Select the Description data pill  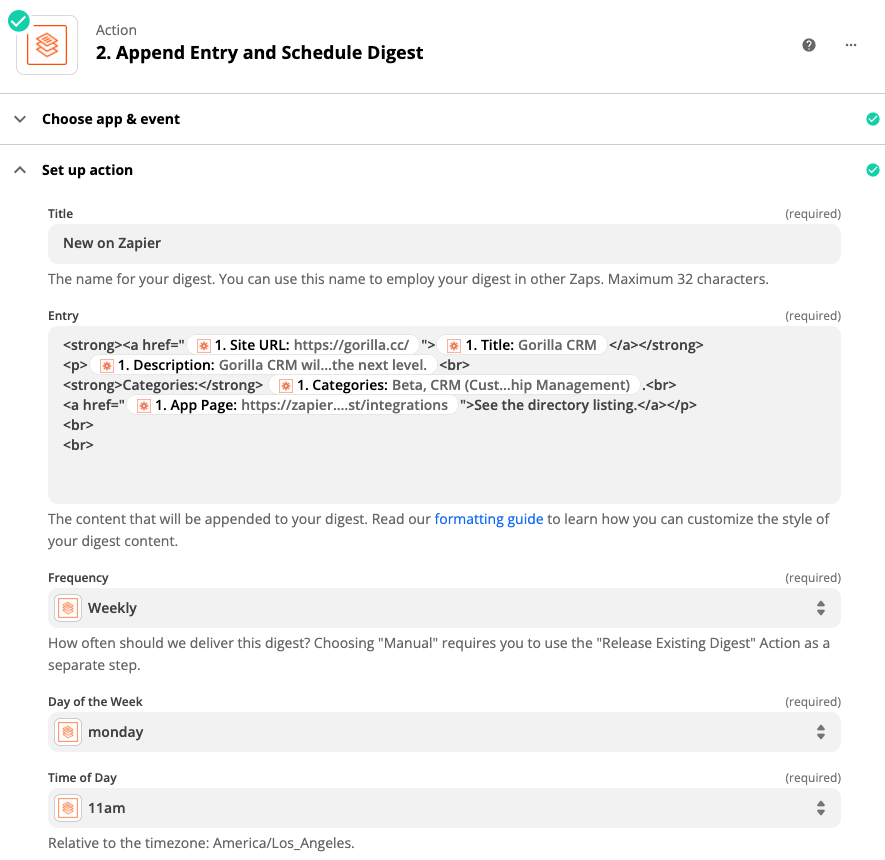pos(264,365)
